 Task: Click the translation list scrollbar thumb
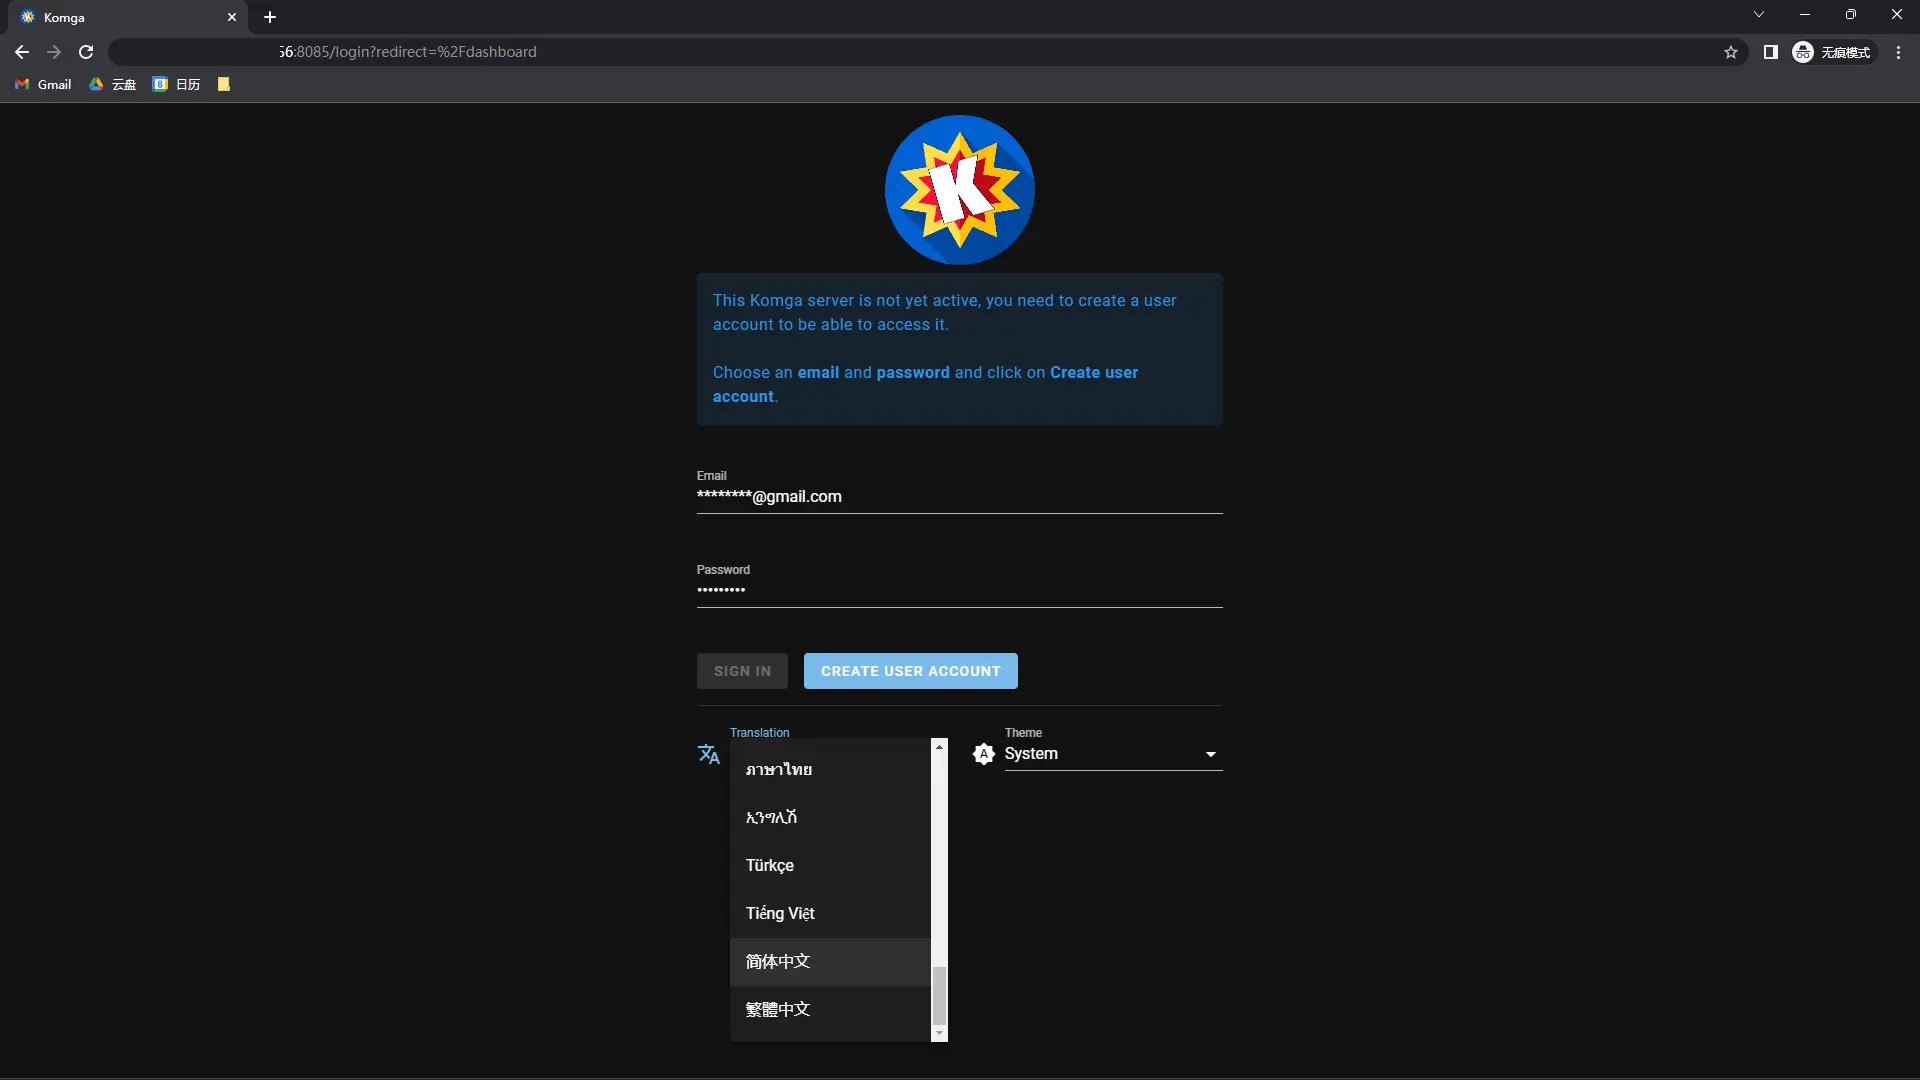[x=939, y=996]
